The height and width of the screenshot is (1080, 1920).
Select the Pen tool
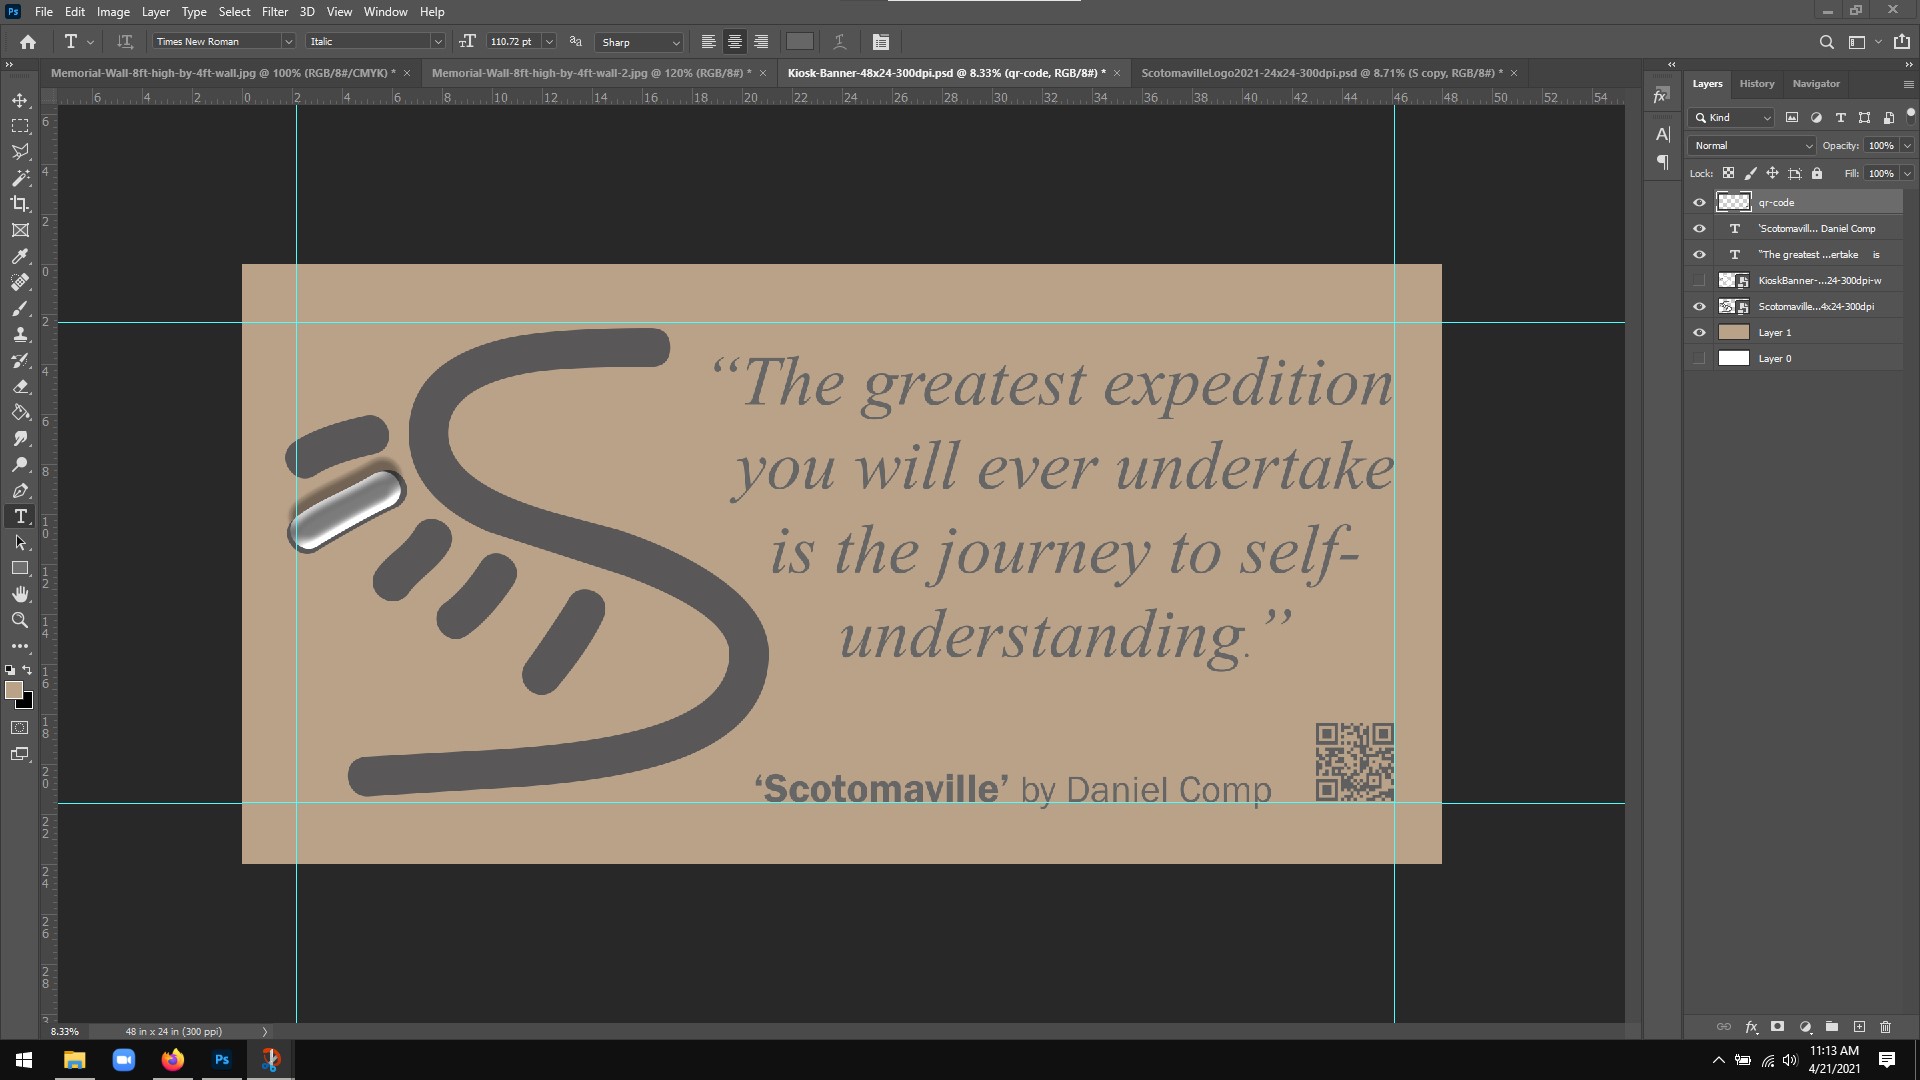tap(20, 490)
